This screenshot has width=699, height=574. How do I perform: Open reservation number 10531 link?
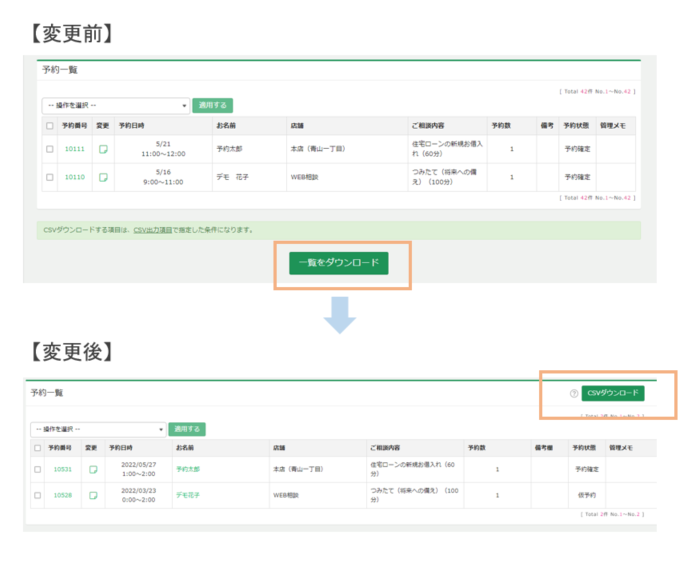click(x=62, y=469)
